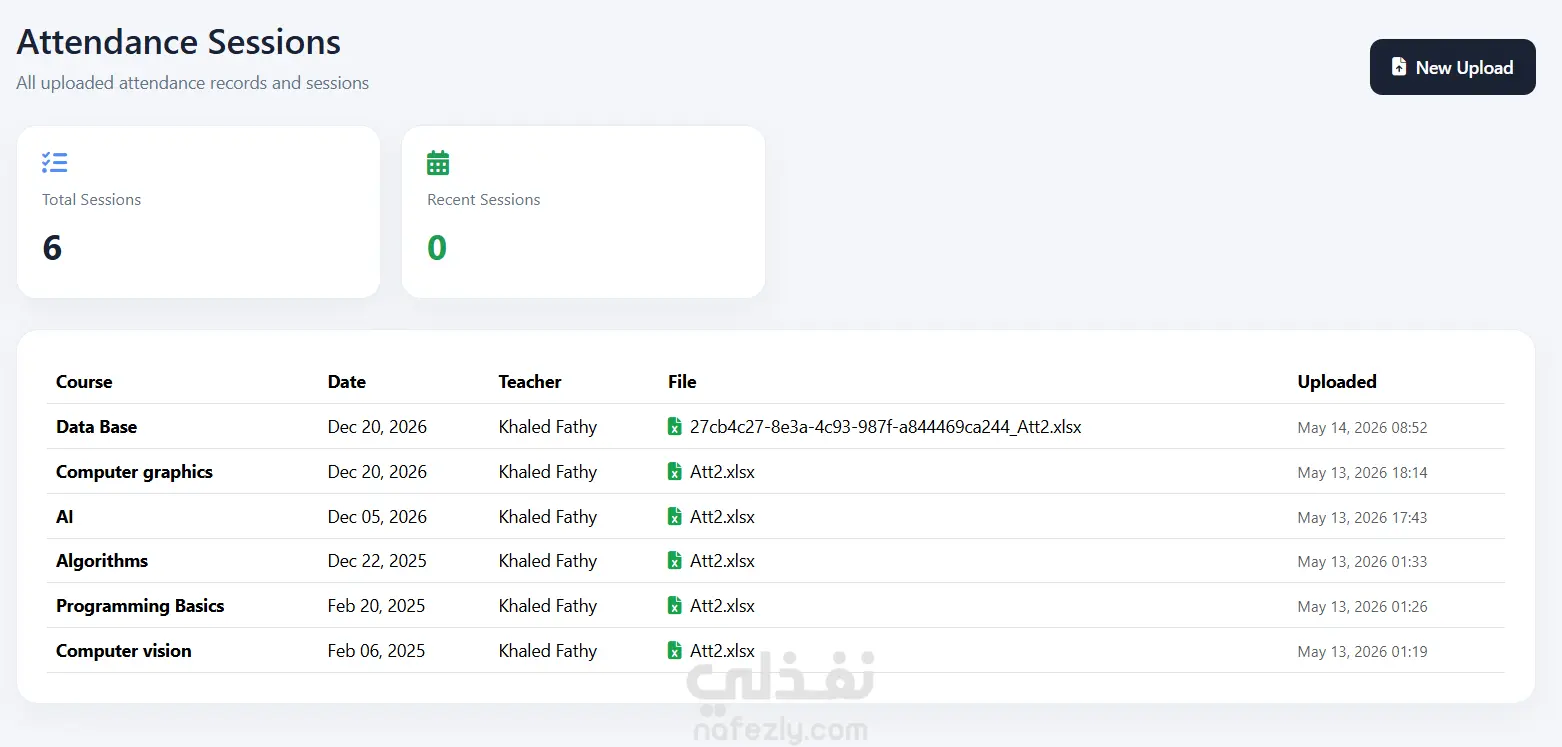Click the Excel file icon in AI row
This screenshot has height=747, width=1562.
[x=675, y=517]
